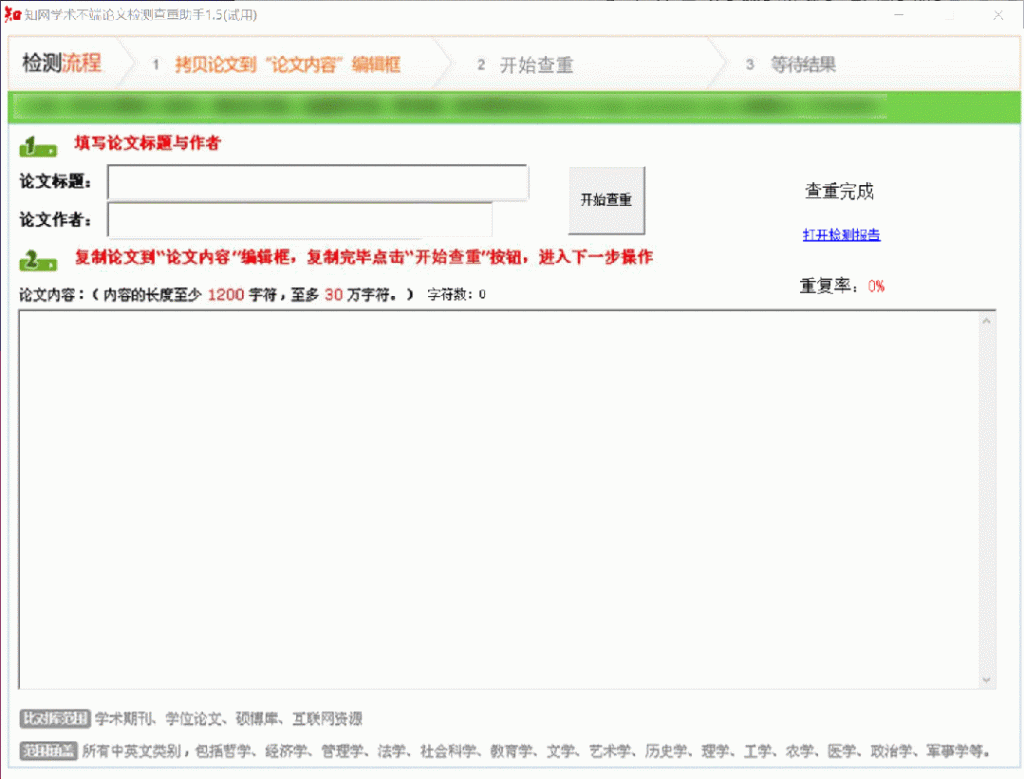The height and width of the screenshot is (779, 1024).
Task: Click the app logo icon in title bar
Action: (x=12, y=14)
